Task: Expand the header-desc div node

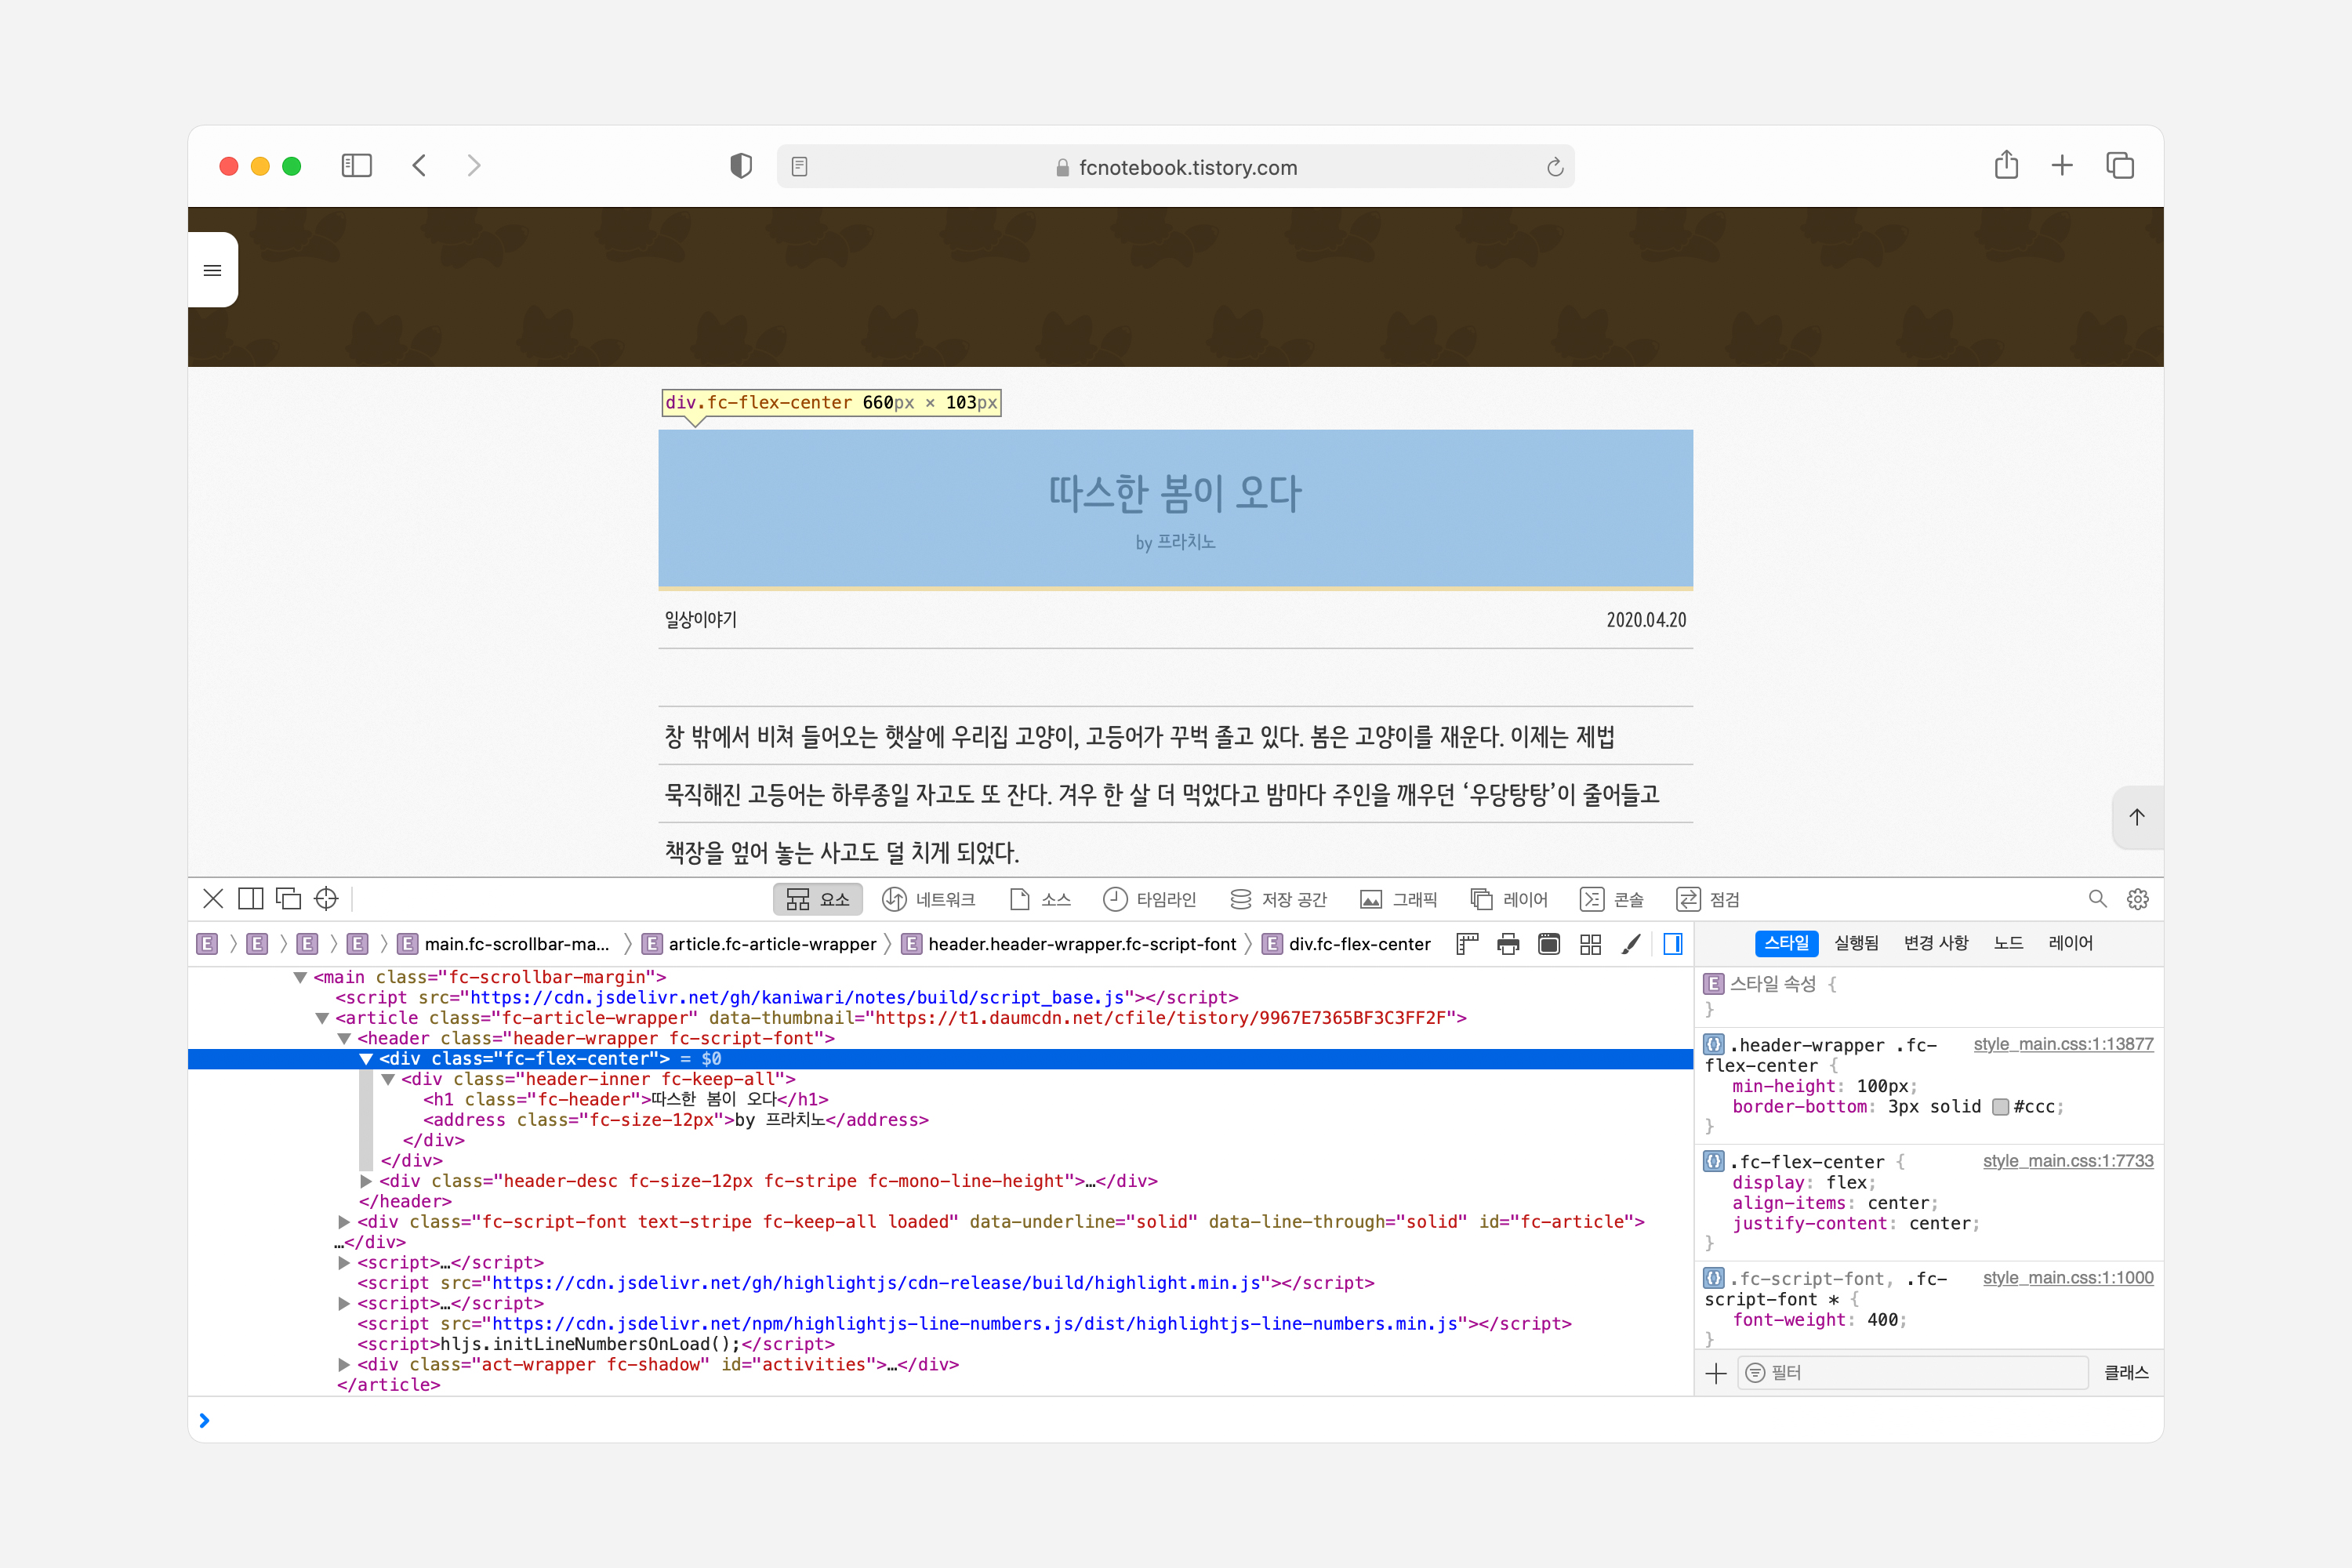Action: 366,1181
